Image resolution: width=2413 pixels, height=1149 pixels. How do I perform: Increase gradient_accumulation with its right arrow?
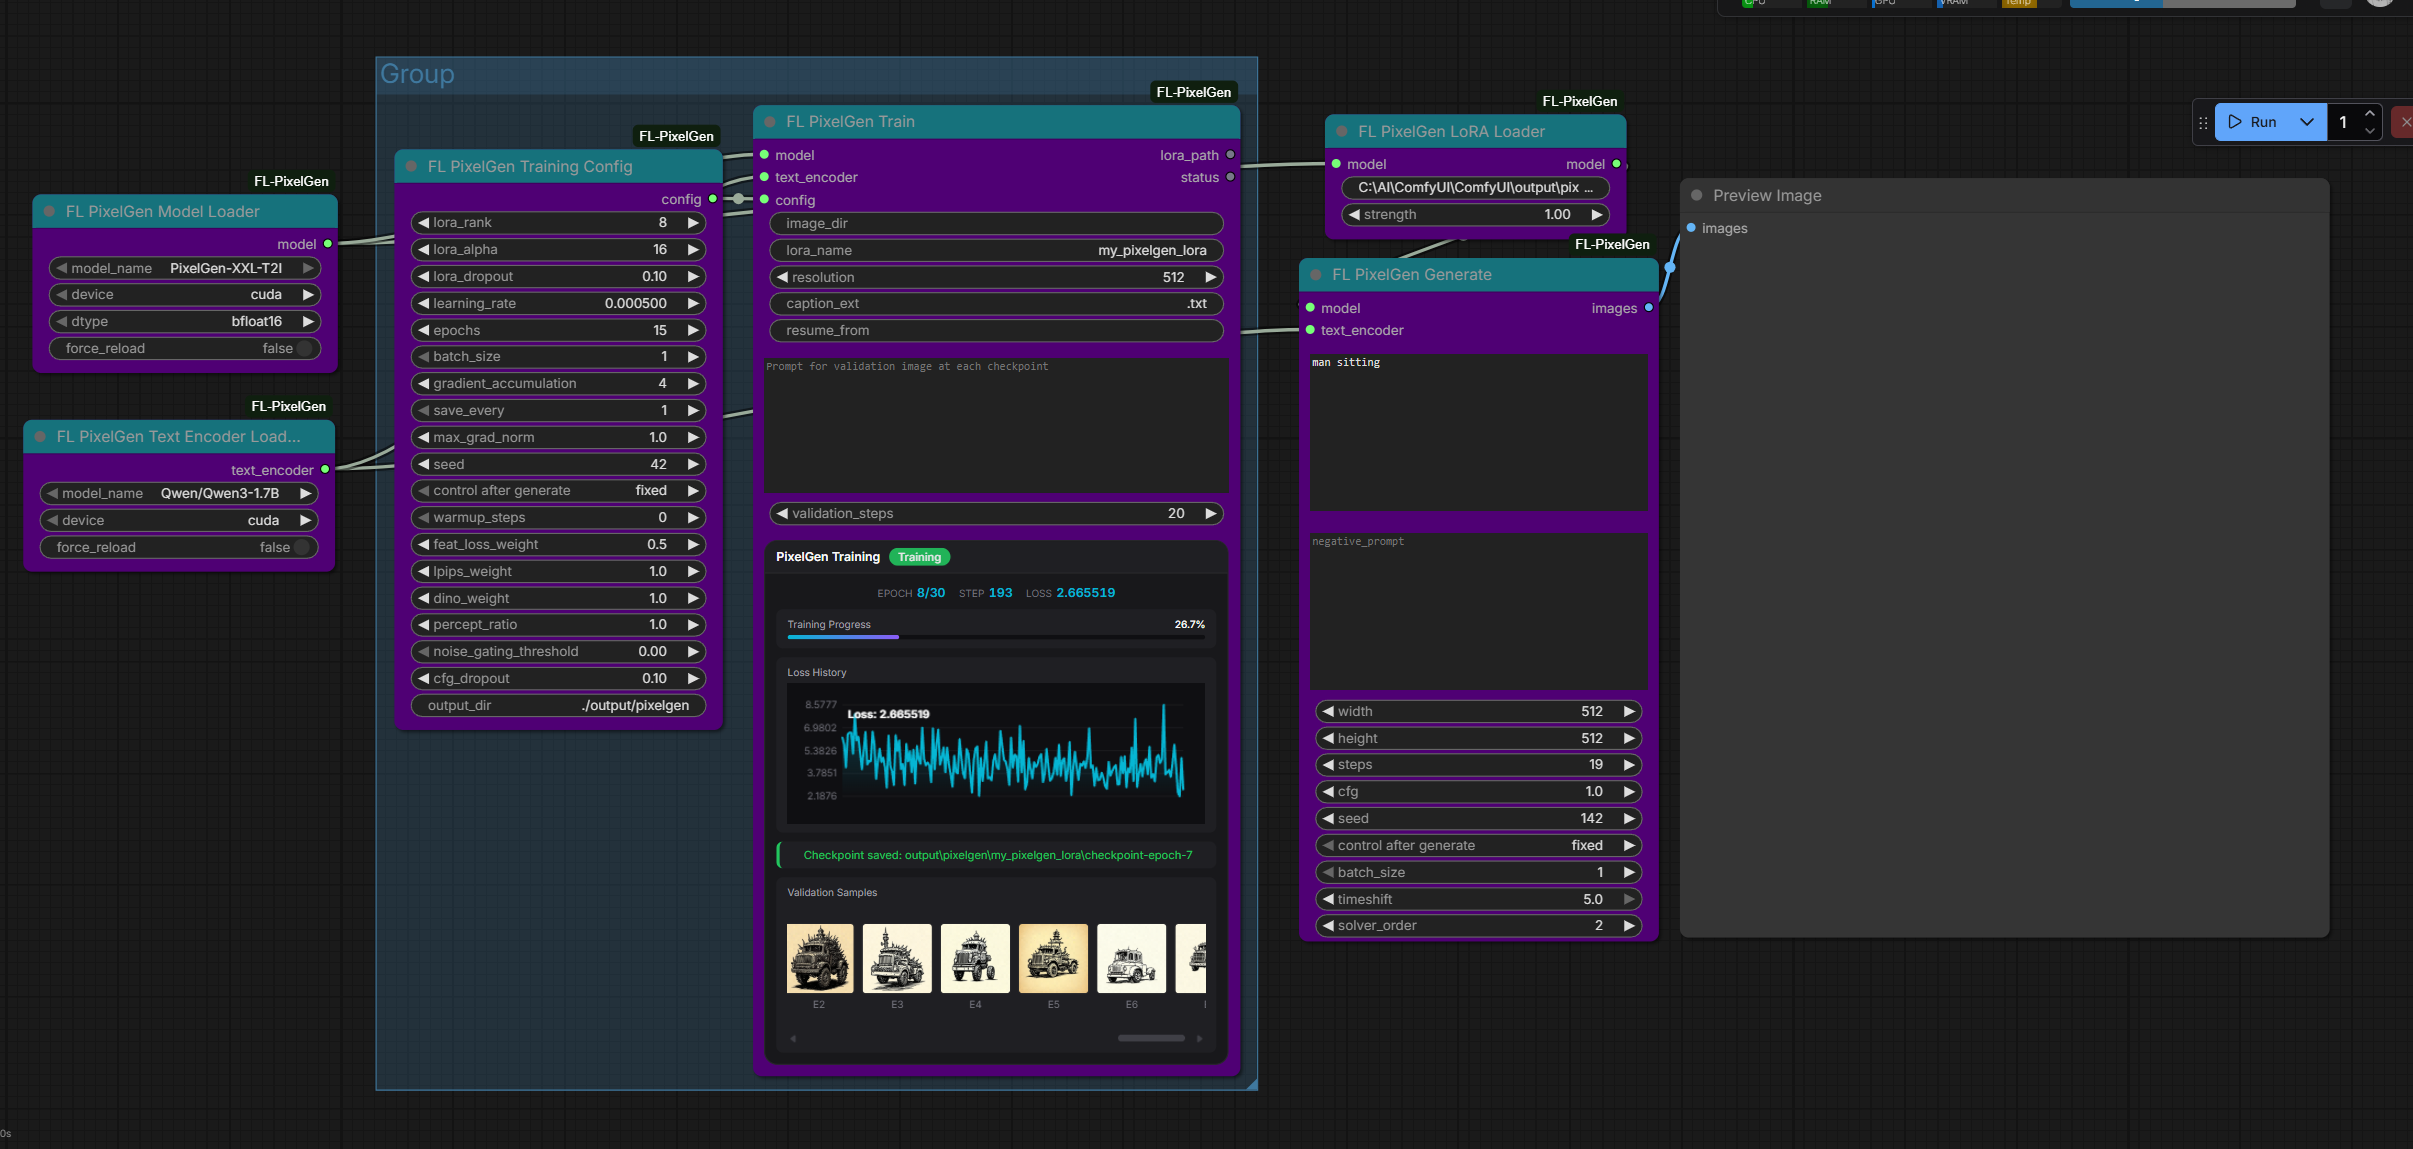pos(693,384)
